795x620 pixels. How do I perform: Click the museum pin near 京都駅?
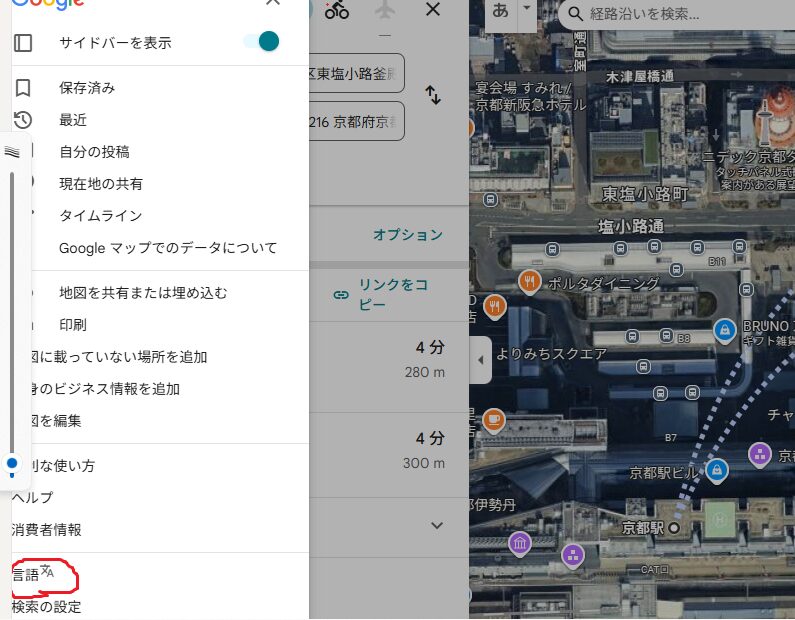(520, 544)
